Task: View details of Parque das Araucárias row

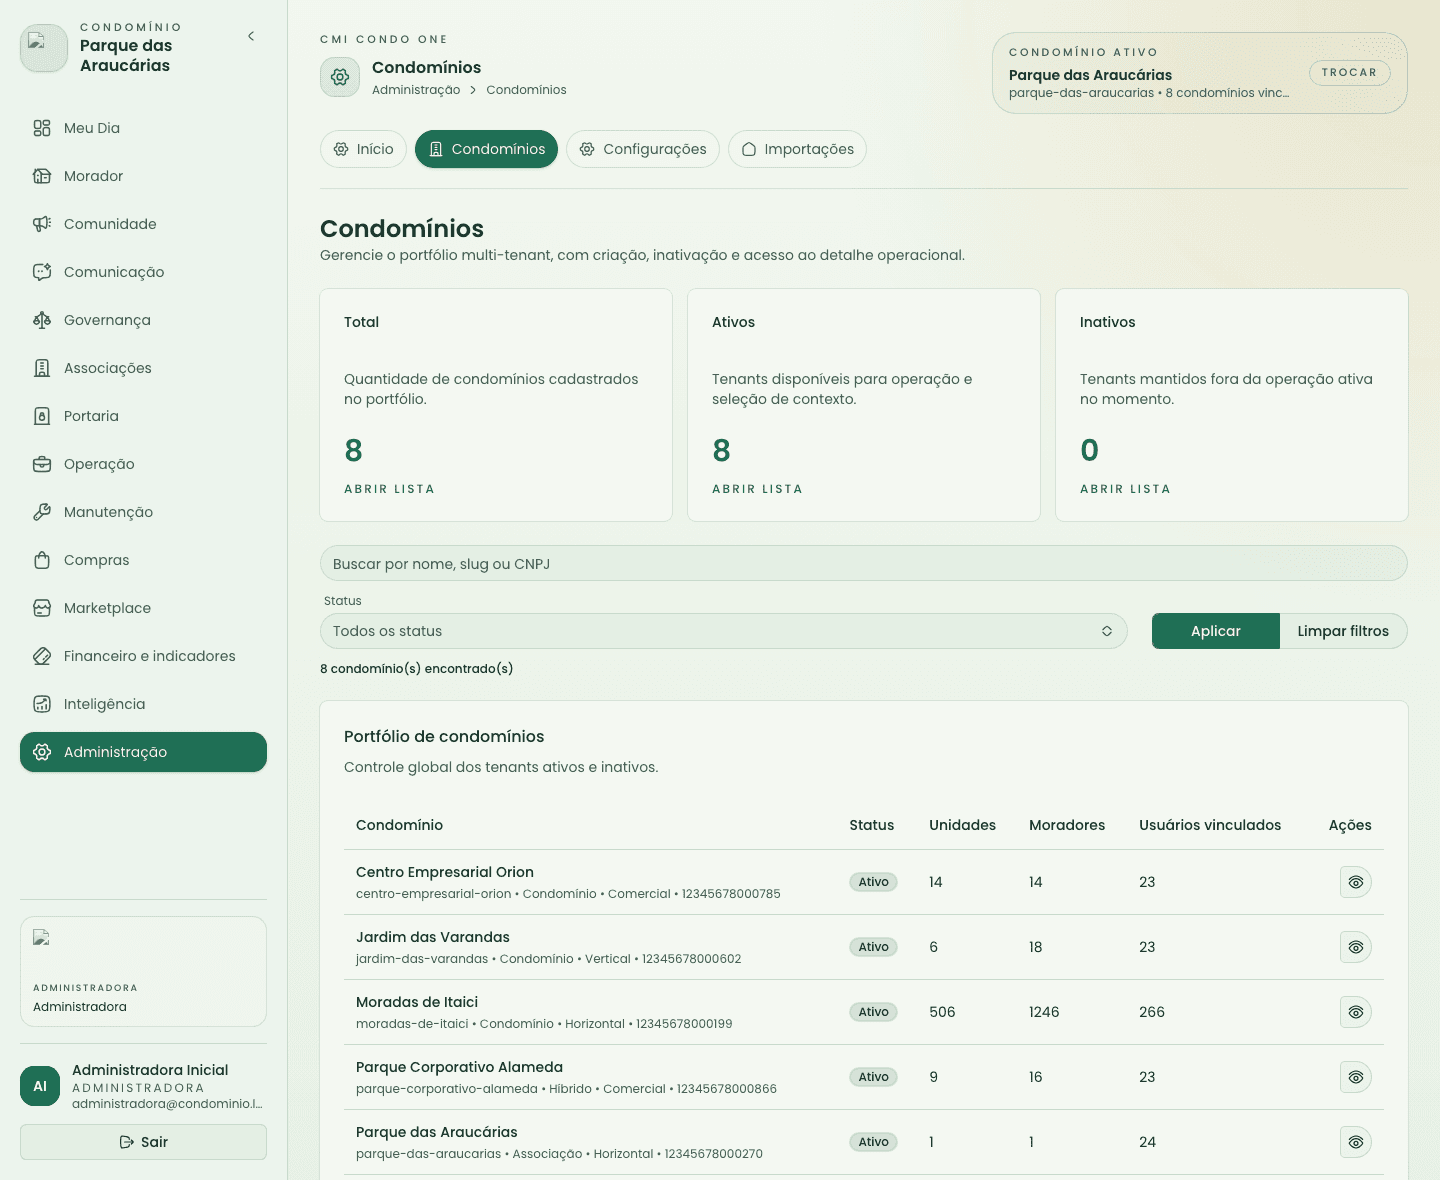Action: 1355,1142
